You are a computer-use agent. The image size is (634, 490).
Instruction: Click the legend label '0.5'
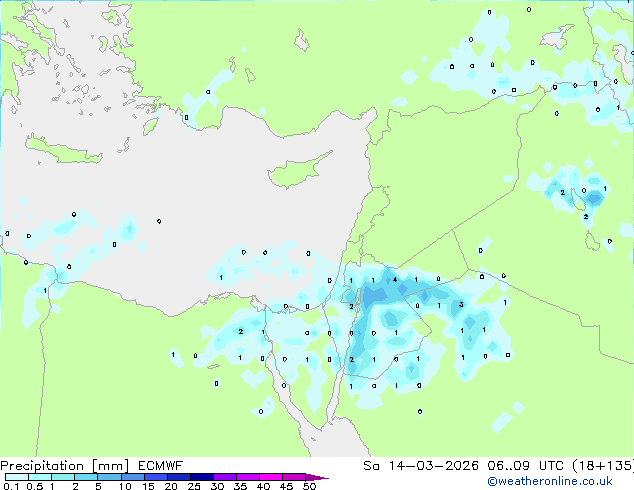point(35,486)
